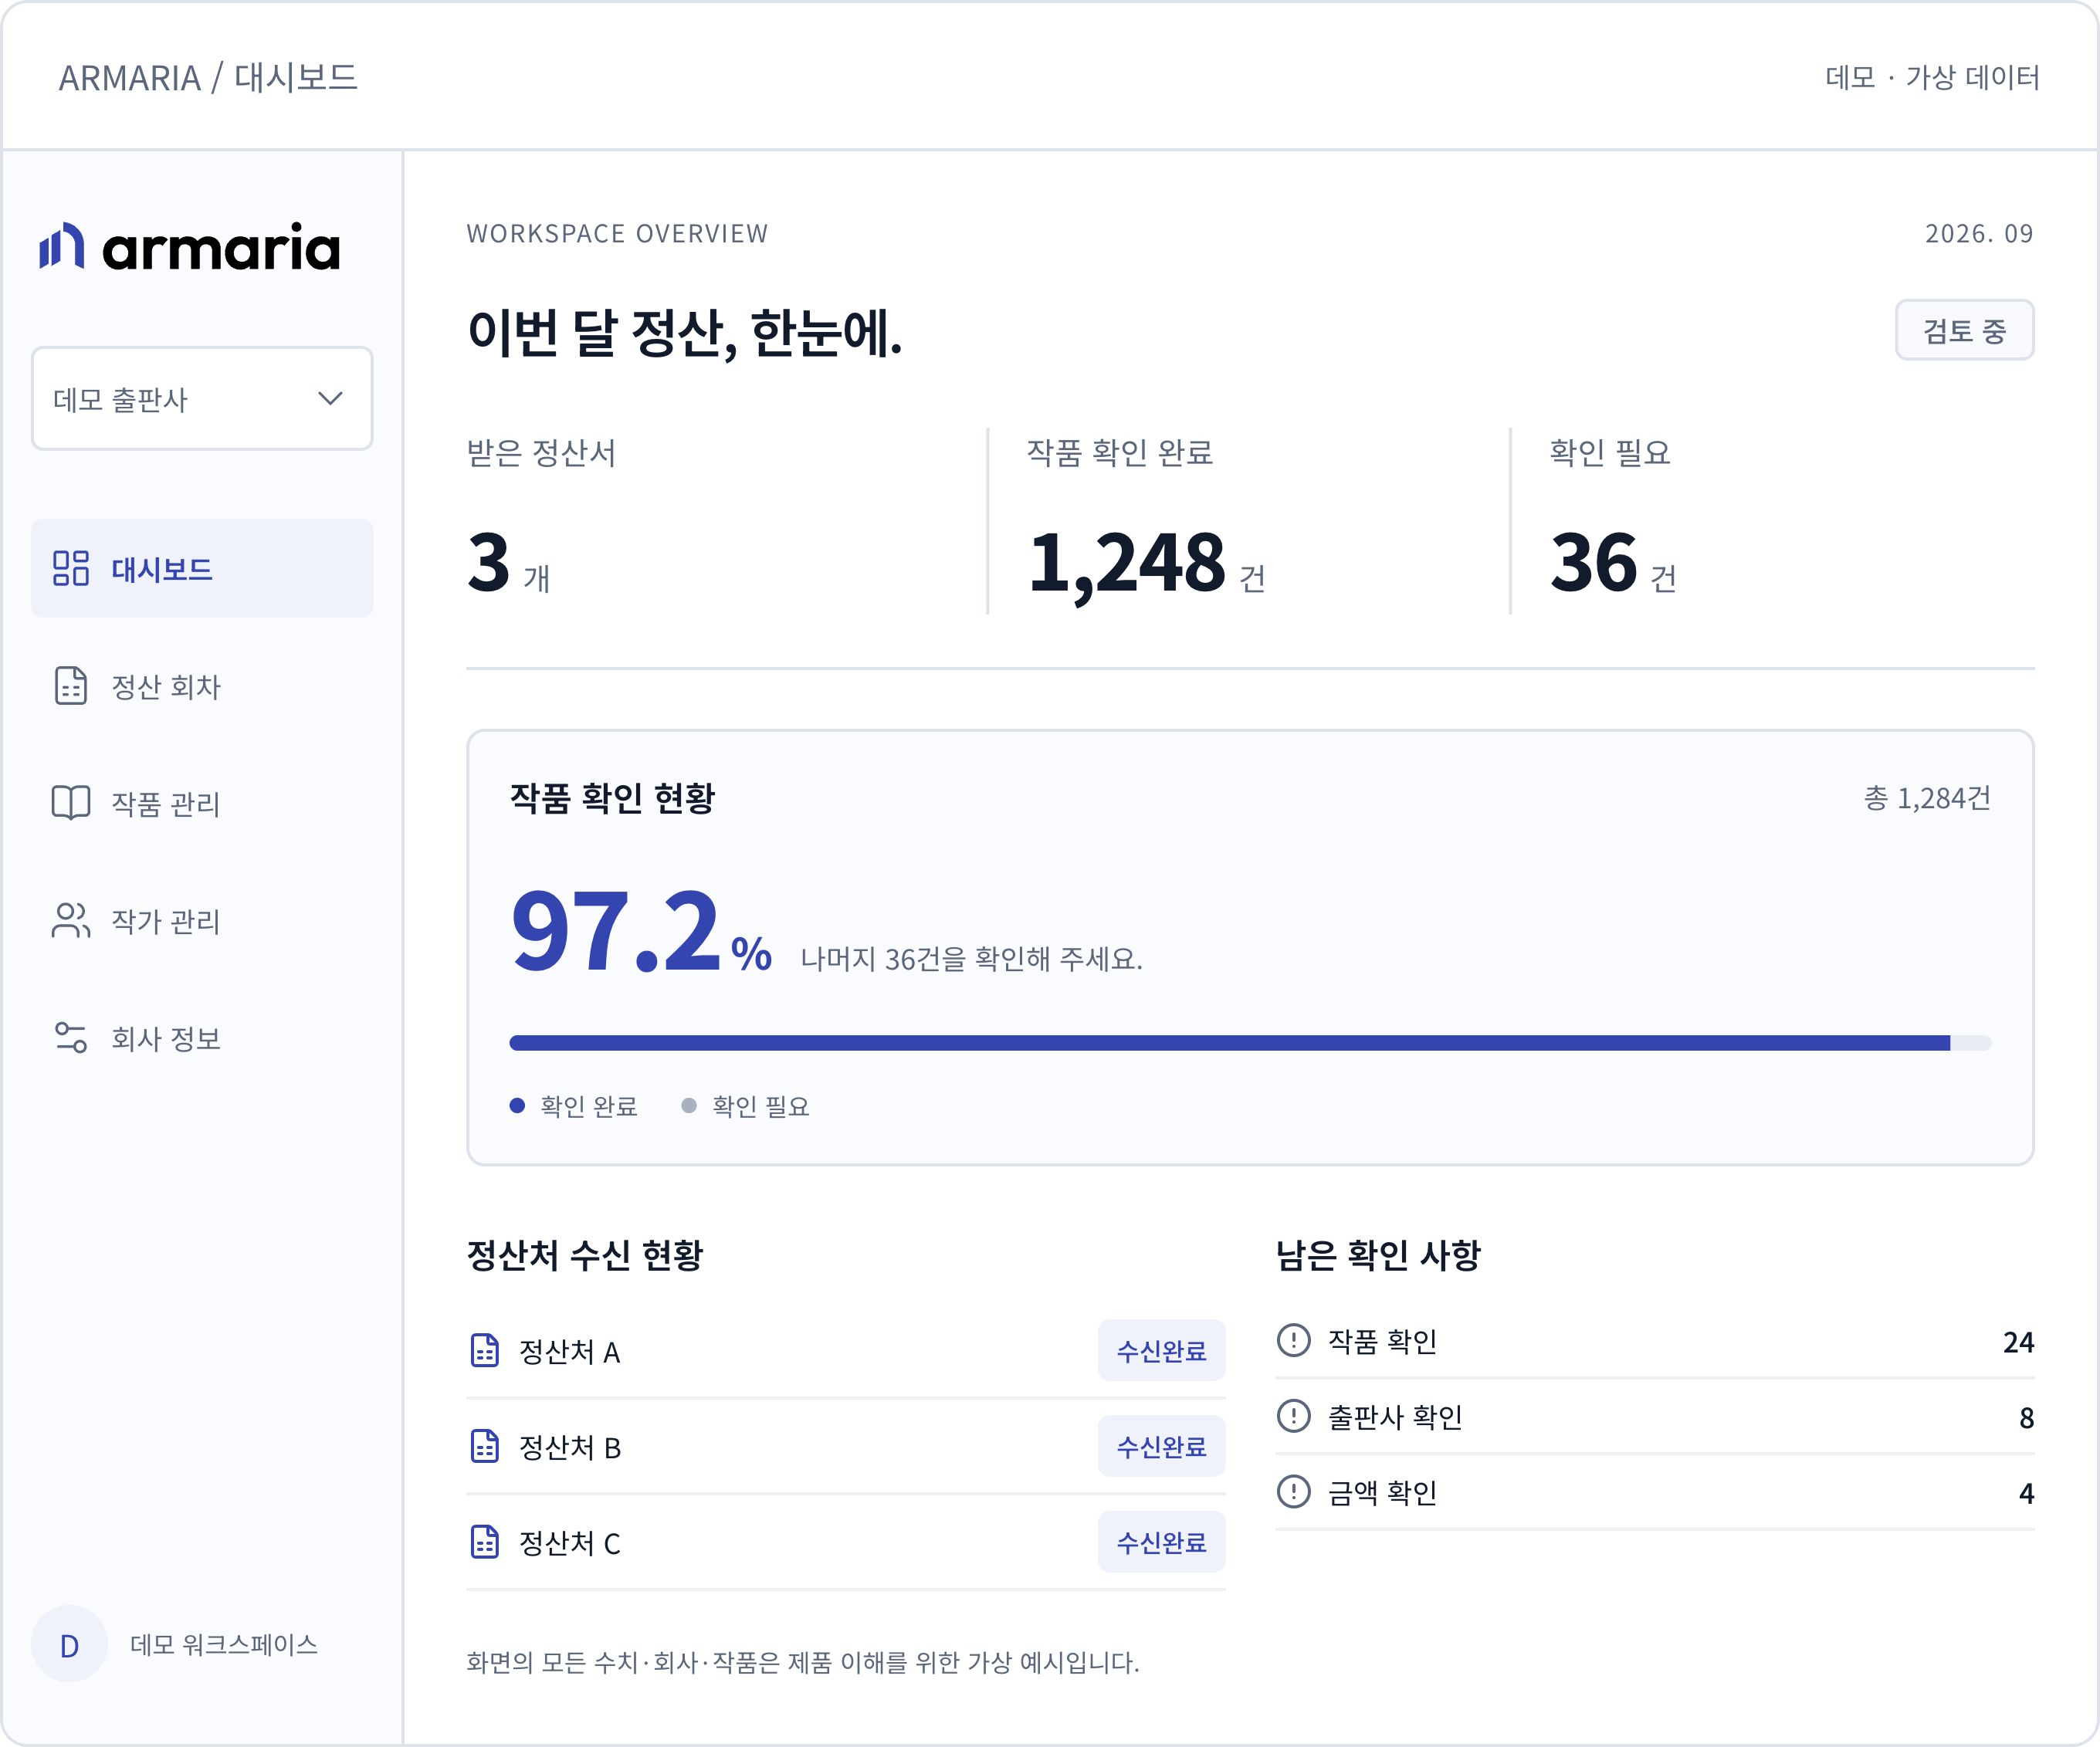Open the 작가 관리 menu item
2100x1747 pixels.
tap(202, 920)
